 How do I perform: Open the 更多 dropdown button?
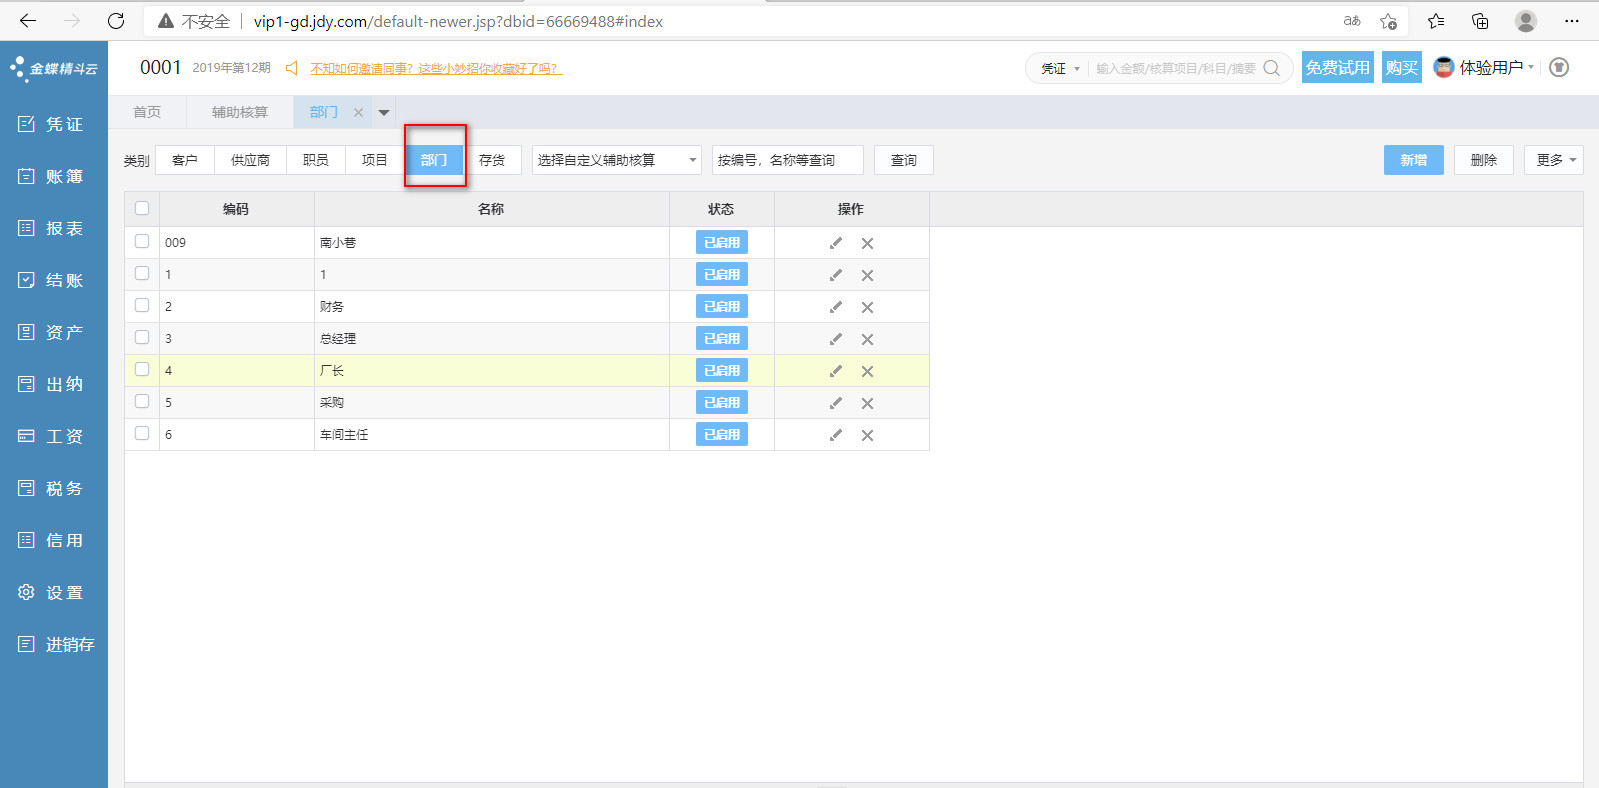pos(1554,160)
